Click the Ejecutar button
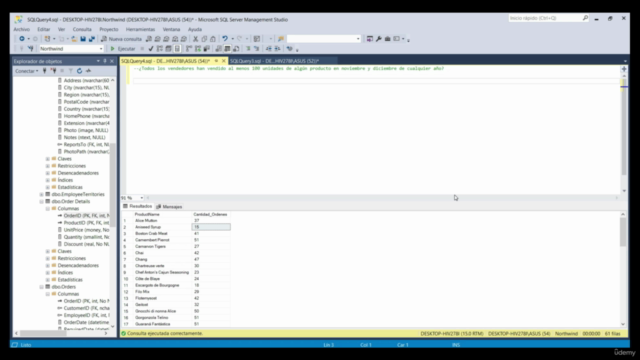This screenshot has height=360, width=640. pyautogui.click(x=123, y=49)
